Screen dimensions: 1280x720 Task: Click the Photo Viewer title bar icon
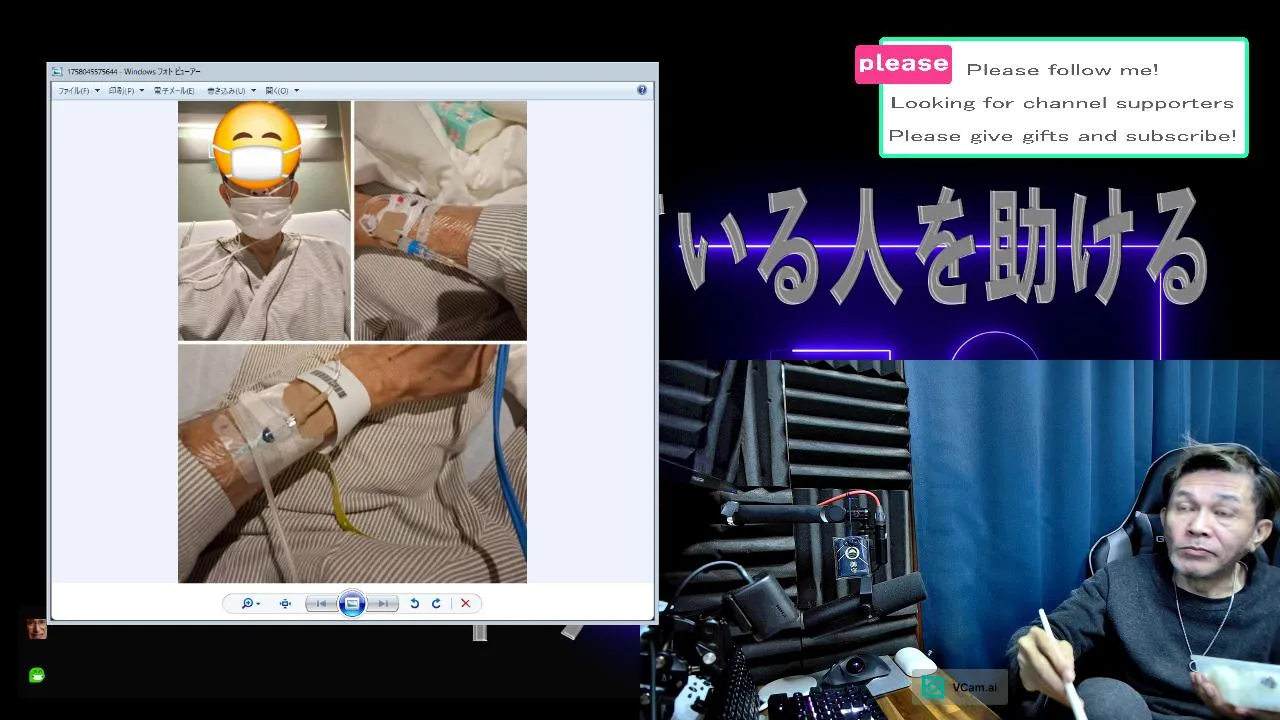(x=58, y=72)
